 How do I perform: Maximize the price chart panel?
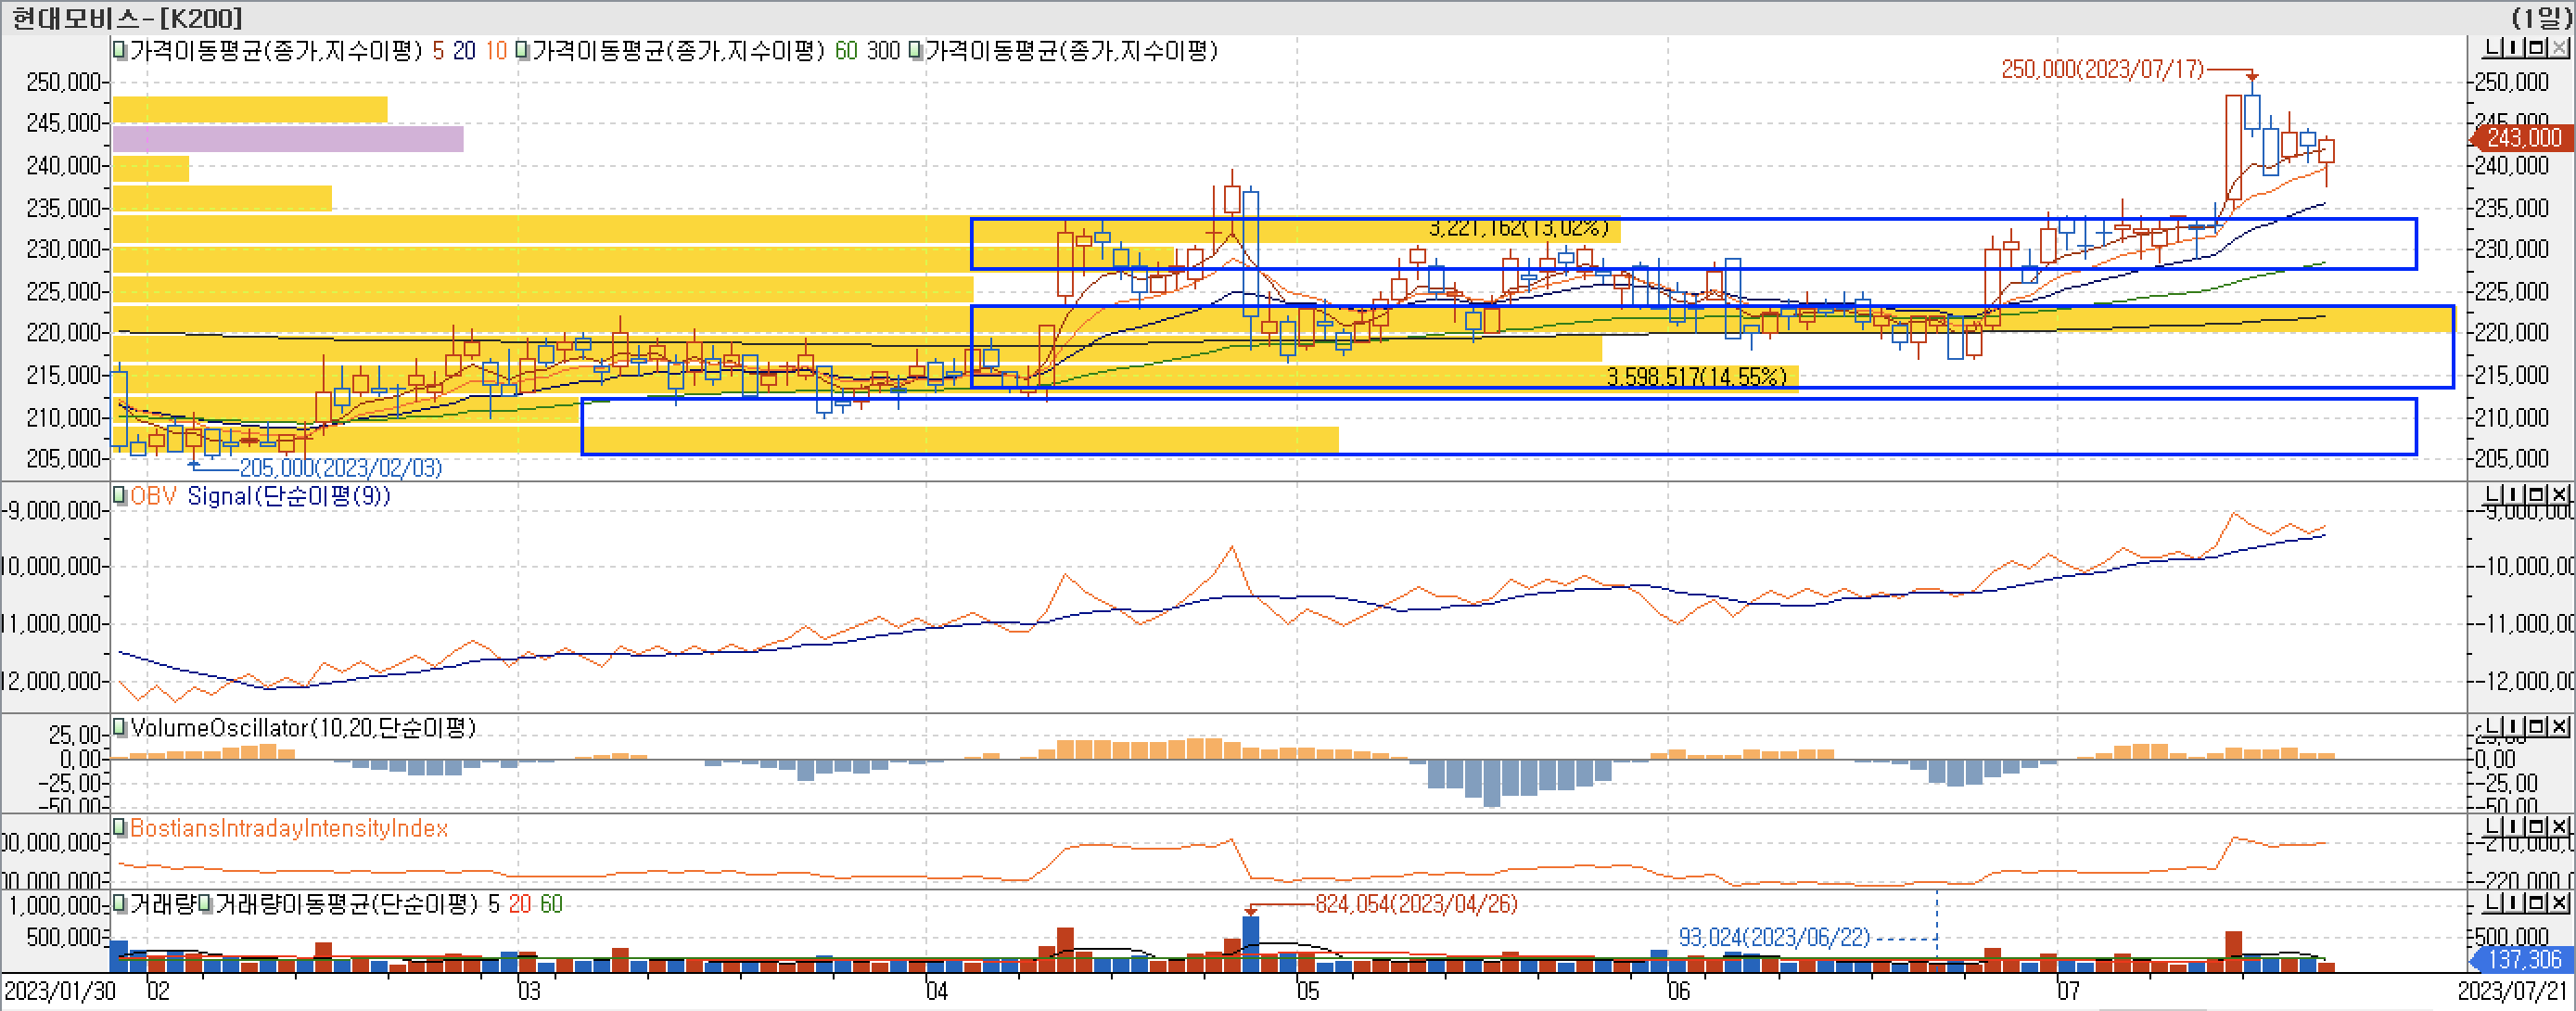coord(2536,47)
